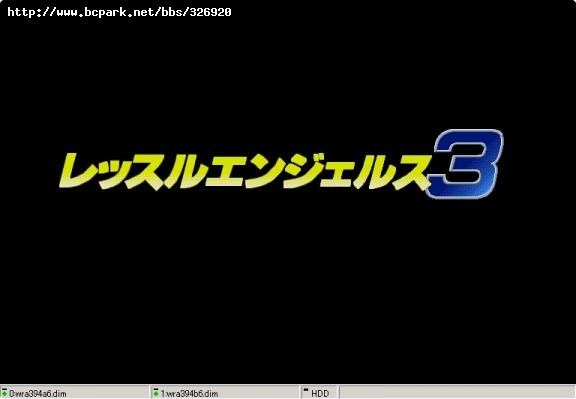Click the blue number 3 in logo
The image size is (576, 399).
click(464, 164)
